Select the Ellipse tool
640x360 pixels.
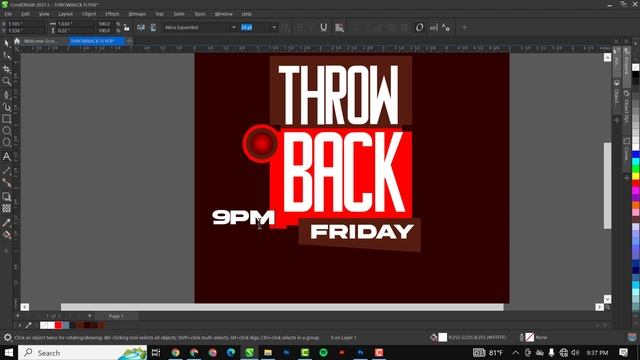coord(7,131)
